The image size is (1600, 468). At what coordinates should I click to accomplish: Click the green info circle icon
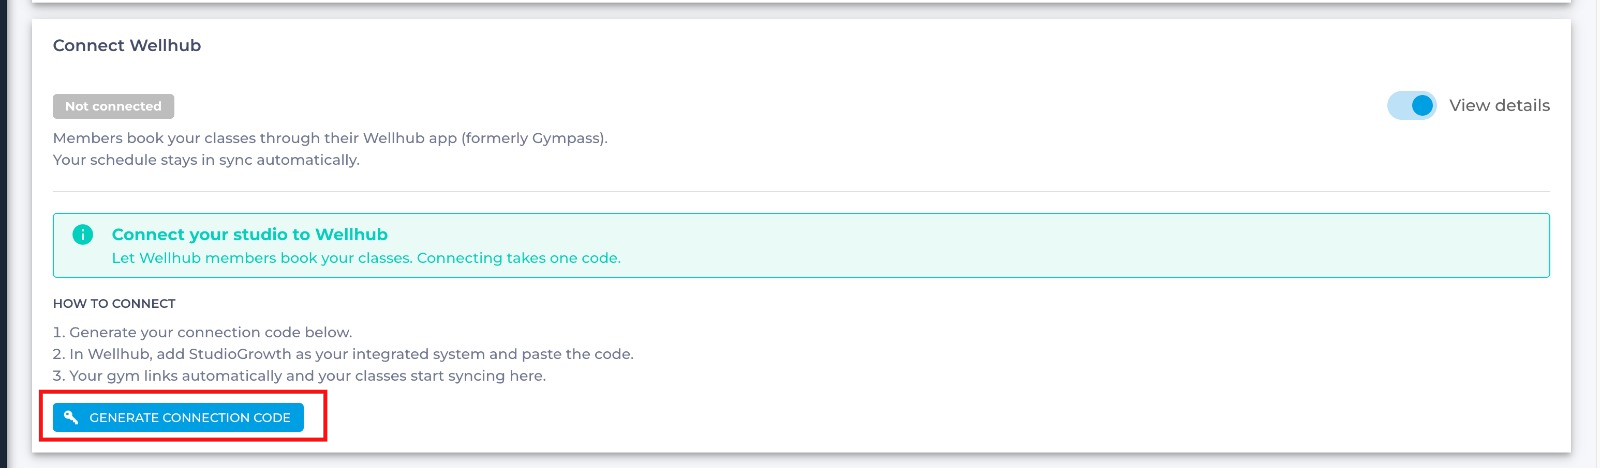[x=83, y=234]
